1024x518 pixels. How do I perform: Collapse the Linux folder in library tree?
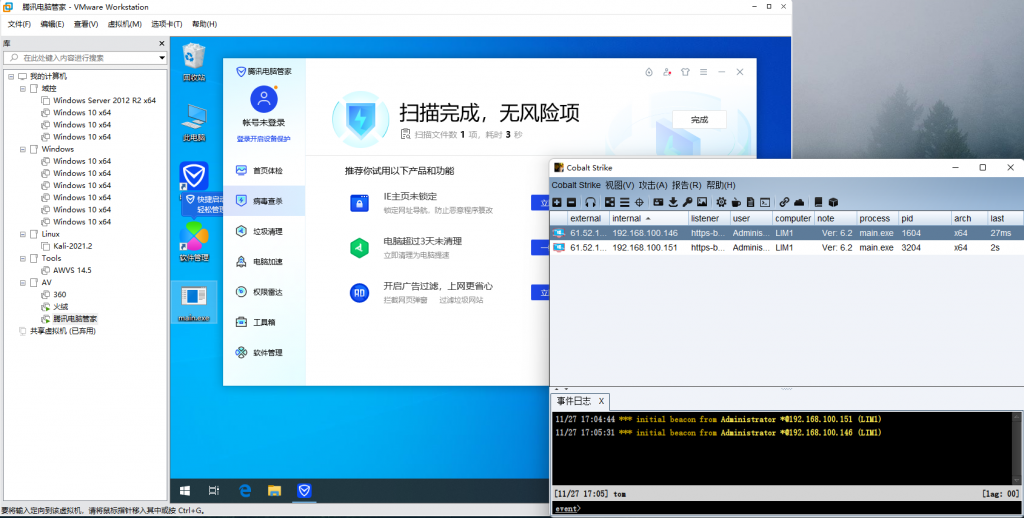point(23,235)
